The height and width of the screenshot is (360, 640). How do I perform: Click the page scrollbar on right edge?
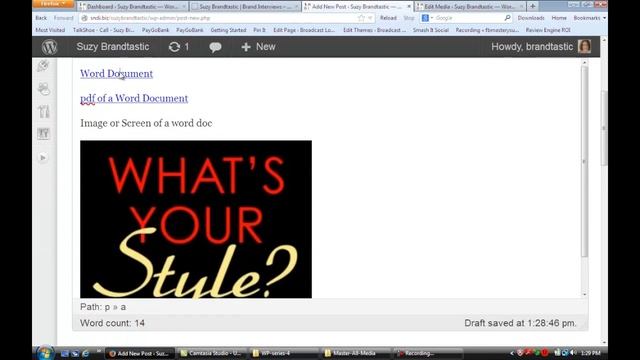click(604, 129)
